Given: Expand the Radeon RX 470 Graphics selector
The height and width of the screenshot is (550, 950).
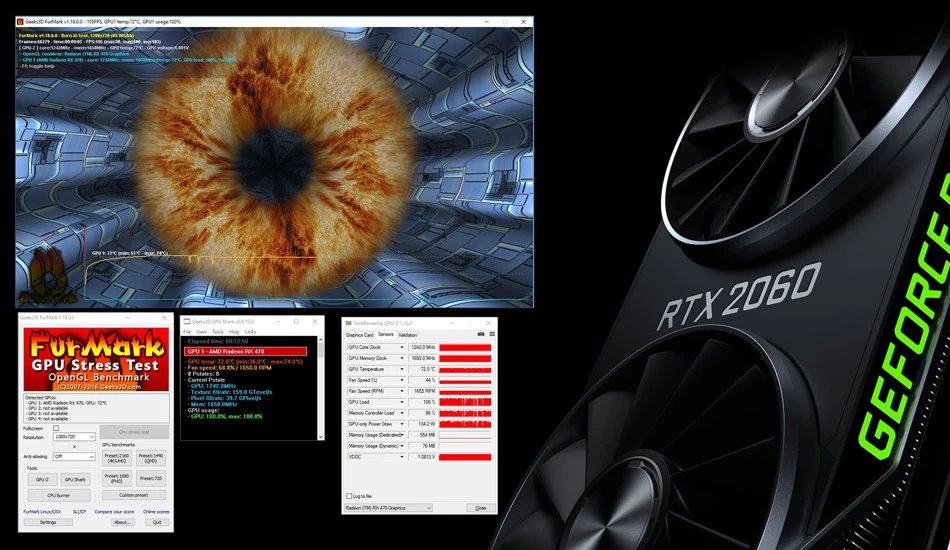Looking at the screenshot, I should 388,508.
